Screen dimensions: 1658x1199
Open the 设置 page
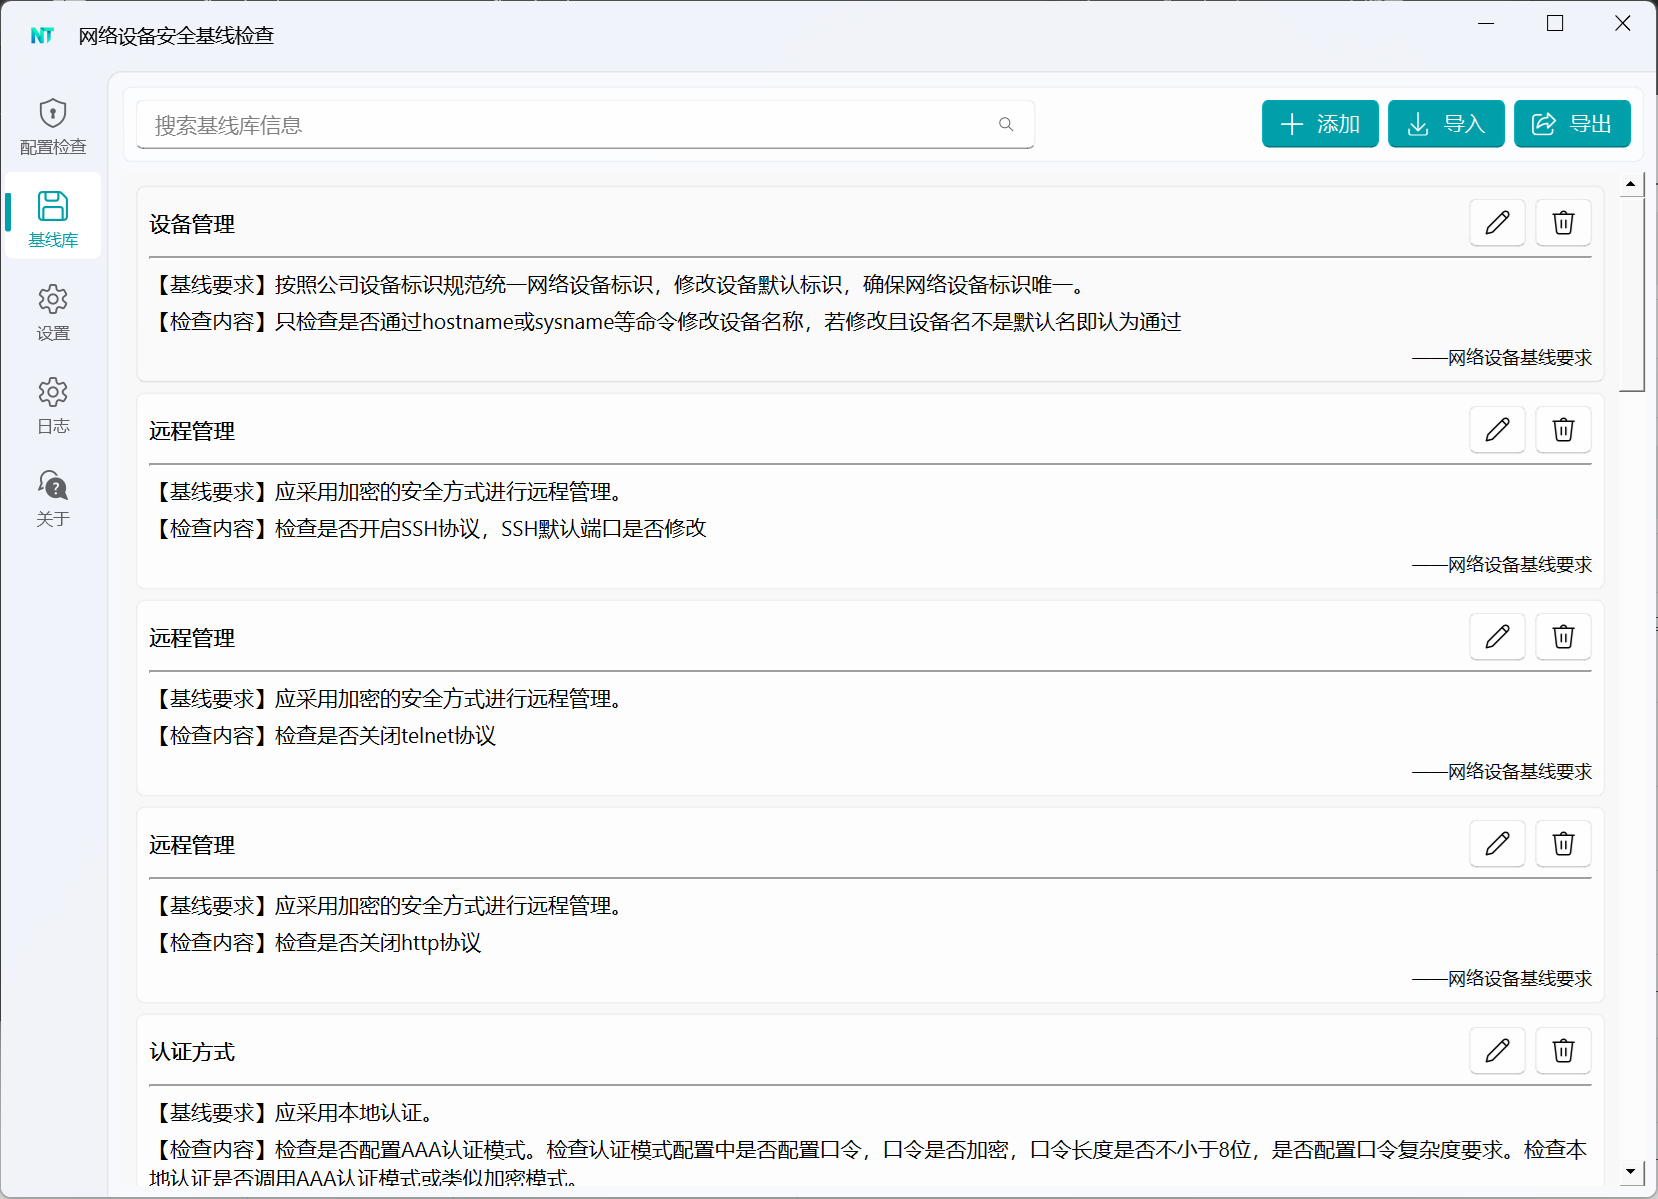pyautogui.click(x=53, y=312)
